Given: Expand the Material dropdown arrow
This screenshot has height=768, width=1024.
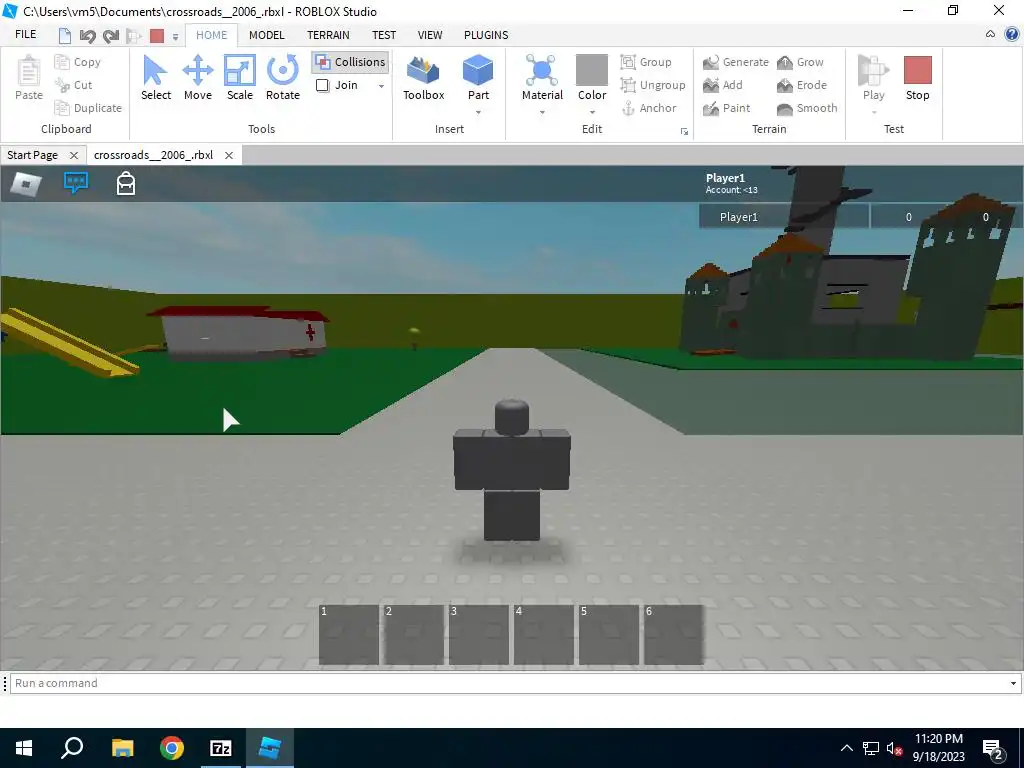Looking at the screenshot, I should [542, 112].
